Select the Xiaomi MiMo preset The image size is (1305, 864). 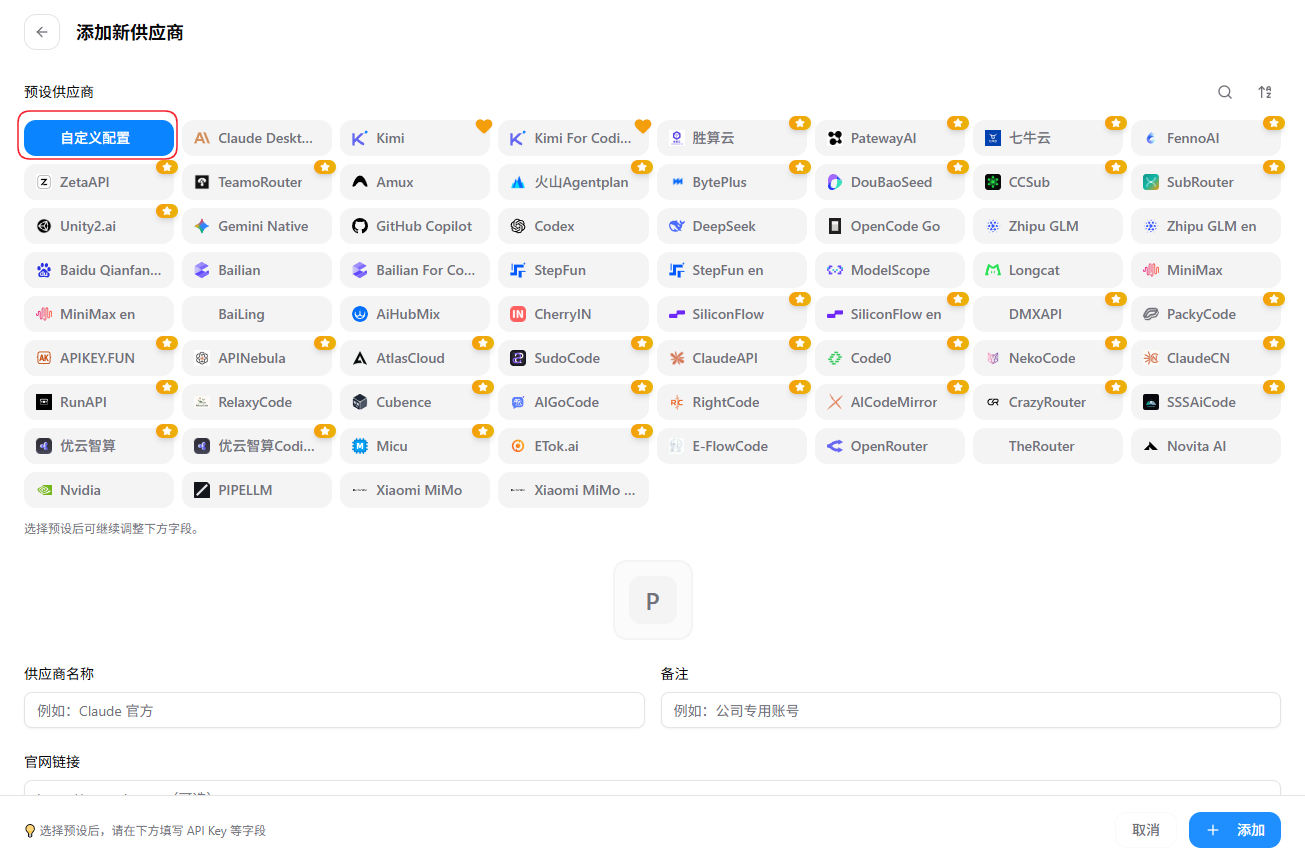(415, 490)
